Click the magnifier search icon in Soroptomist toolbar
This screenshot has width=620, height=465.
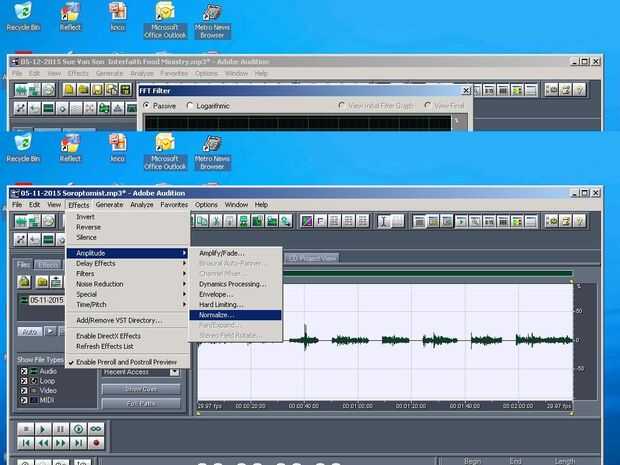pyautogui.click(x=285, y=221)
